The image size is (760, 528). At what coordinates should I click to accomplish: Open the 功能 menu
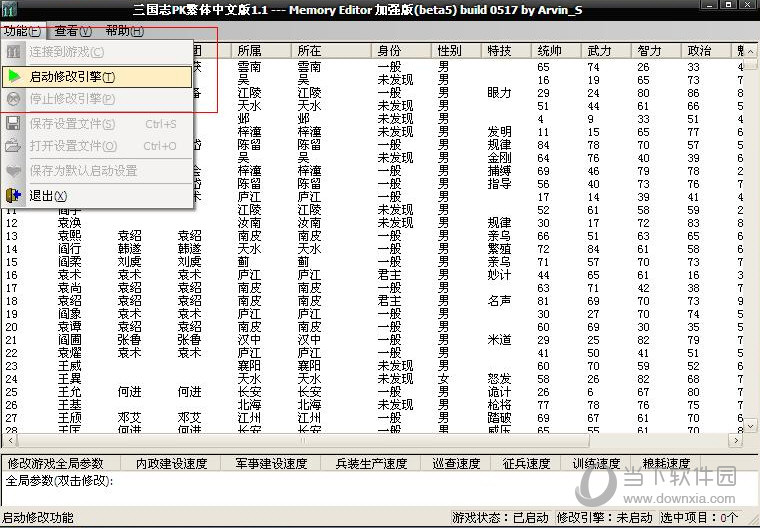coord(22,31)
